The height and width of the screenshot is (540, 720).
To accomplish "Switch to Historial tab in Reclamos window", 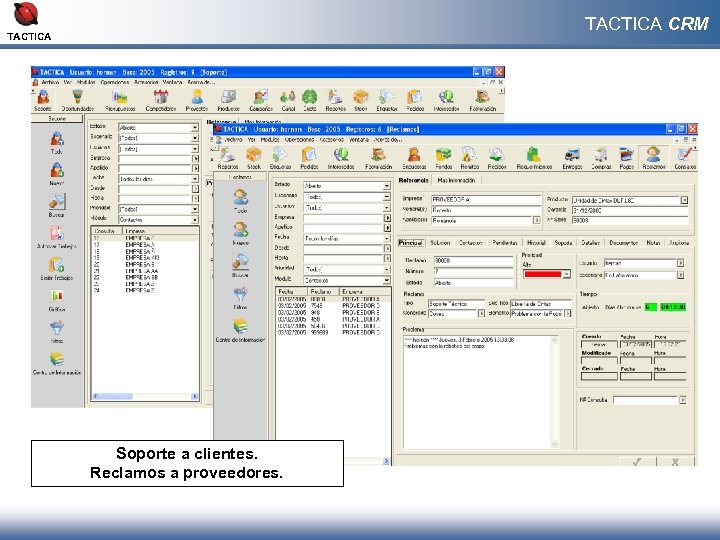I will 536,242.
